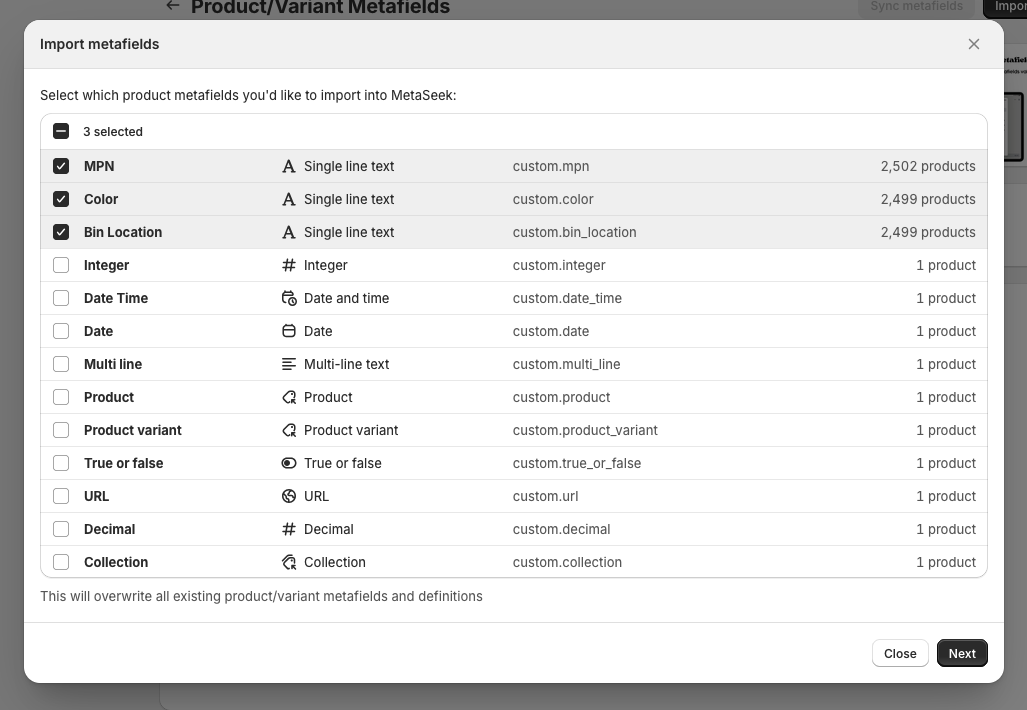The height and width of the screenshot is (710, 1027).
Task: Click the True or false eye icon
Action: pyautogui.click(x=289, y=463)
